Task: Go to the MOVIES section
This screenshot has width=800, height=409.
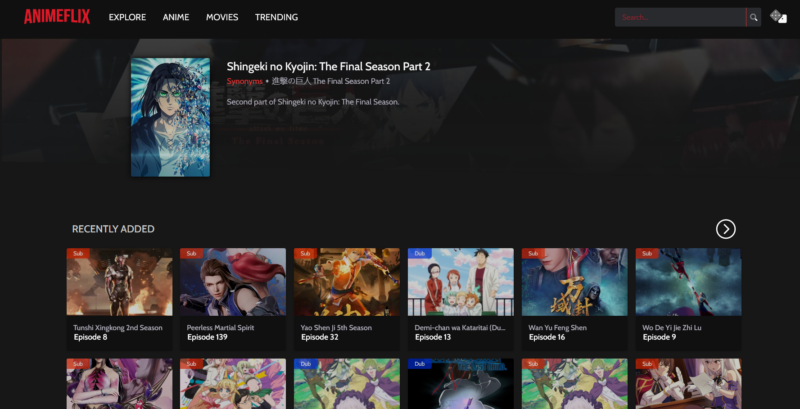Action: point(222,17)
